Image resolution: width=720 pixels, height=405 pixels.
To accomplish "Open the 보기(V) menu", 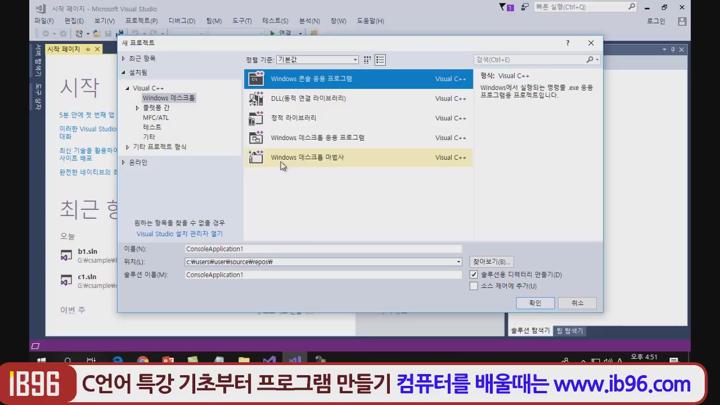I will [x=104, y=21].
